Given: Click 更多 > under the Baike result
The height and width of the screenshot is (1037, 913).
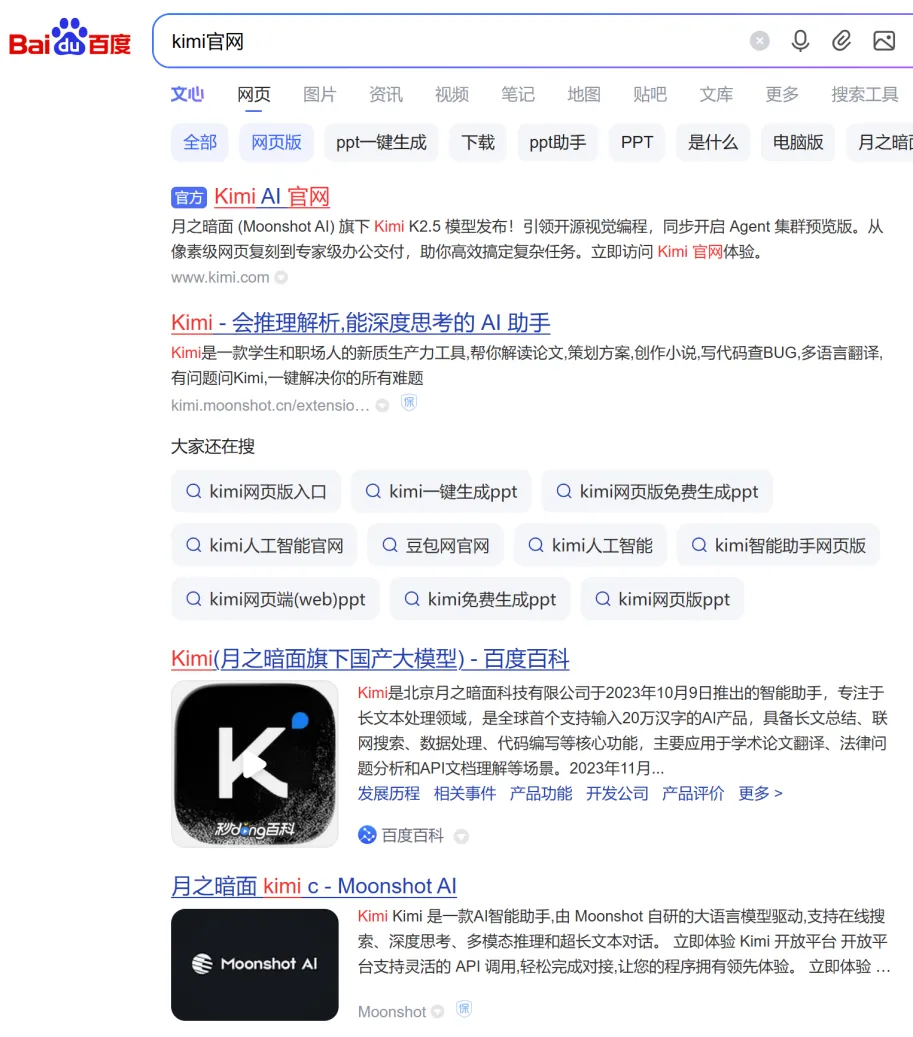Looking at the screenshot, I should coord(760,793).
